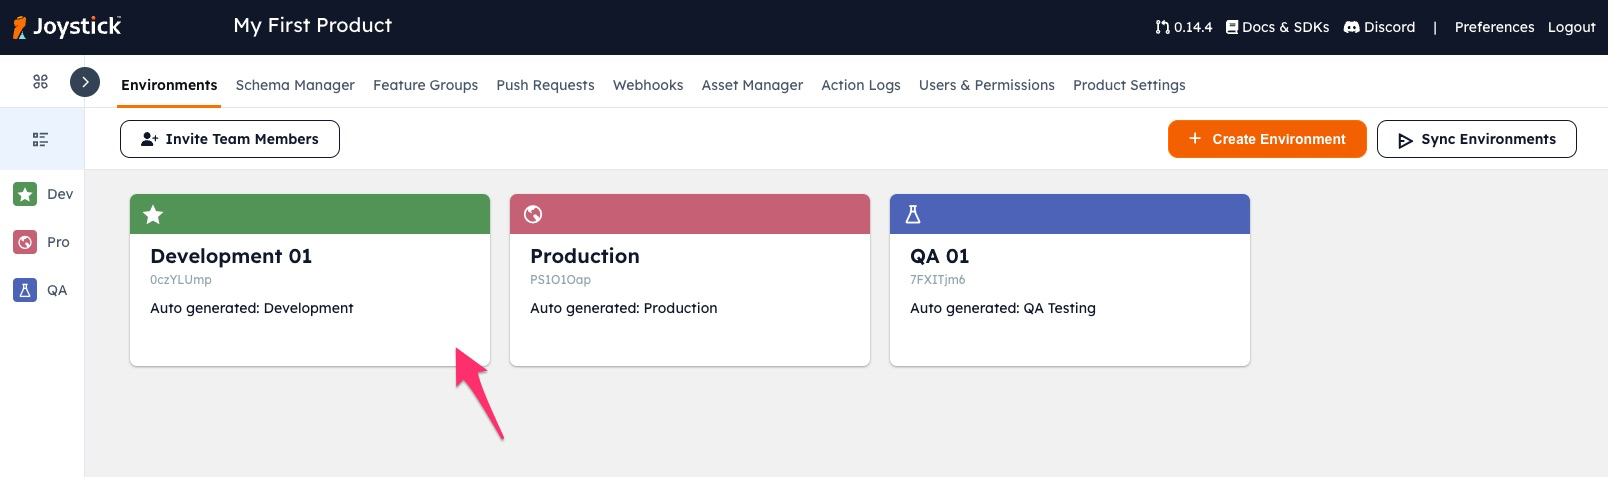Viewport: 1608px width, 477px height.
Task: Open the Discord link
Action: point(1379,27)
